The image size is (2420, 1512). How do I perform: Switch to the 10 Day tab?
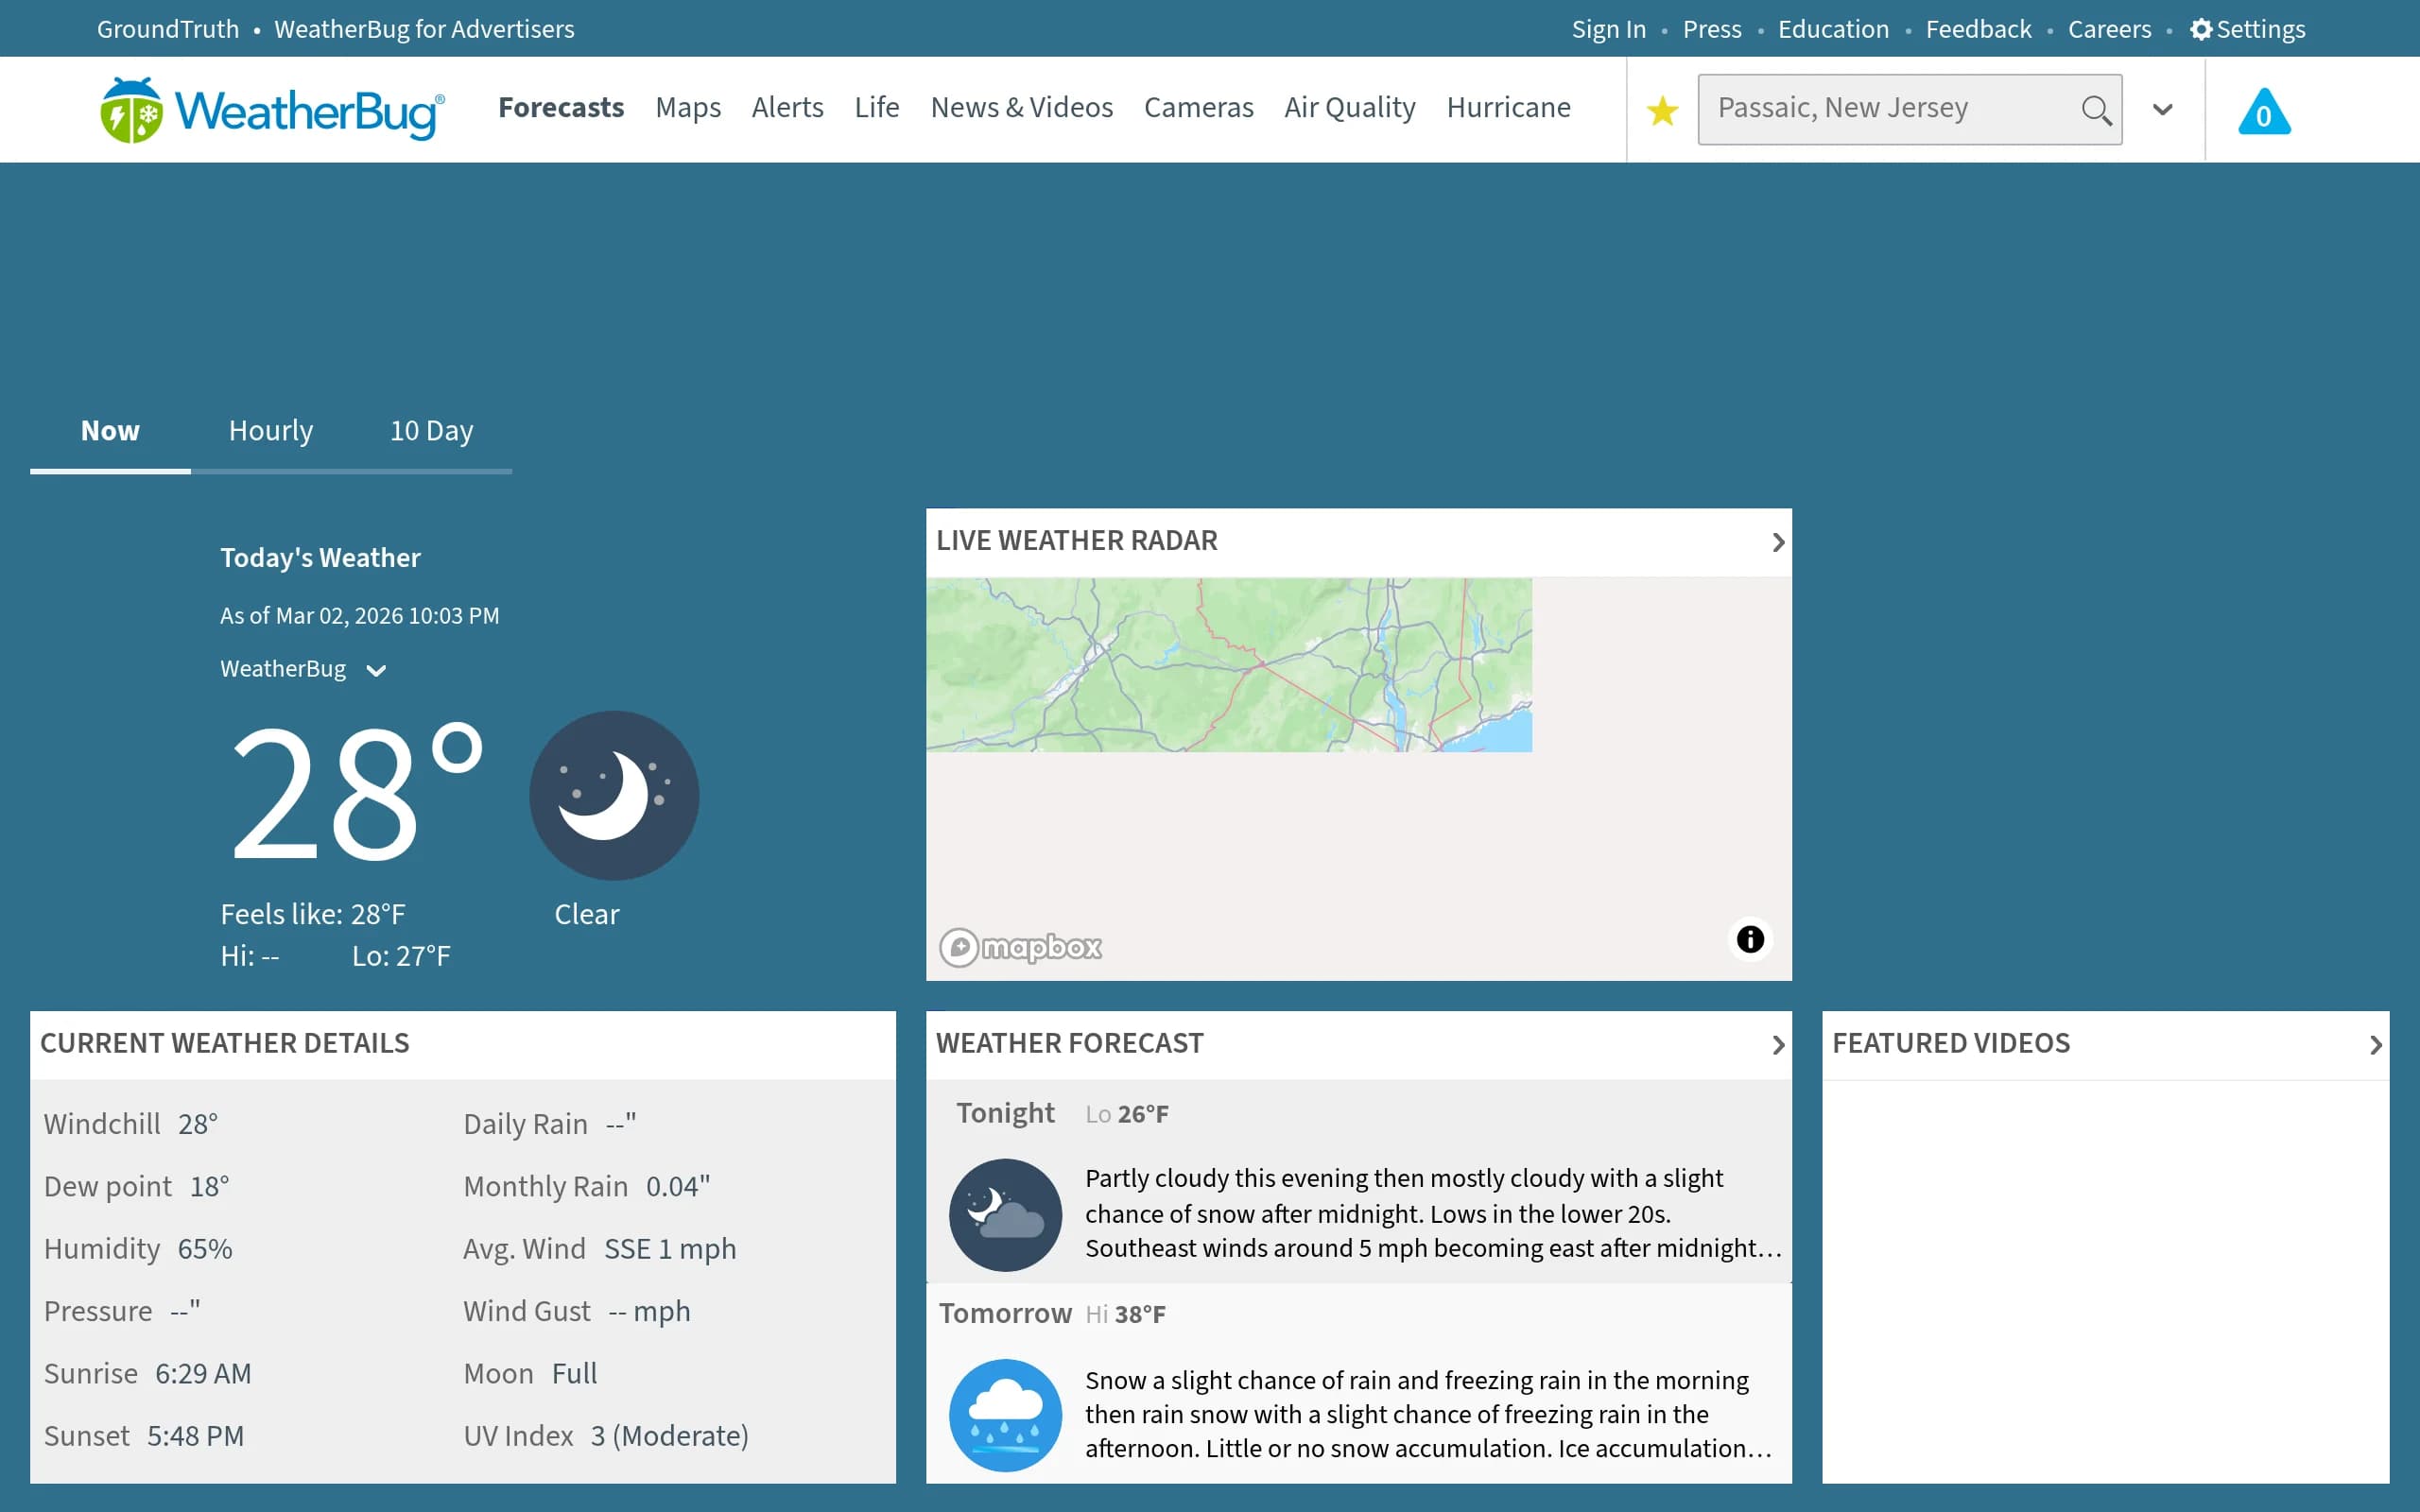[x=432, y=431]
